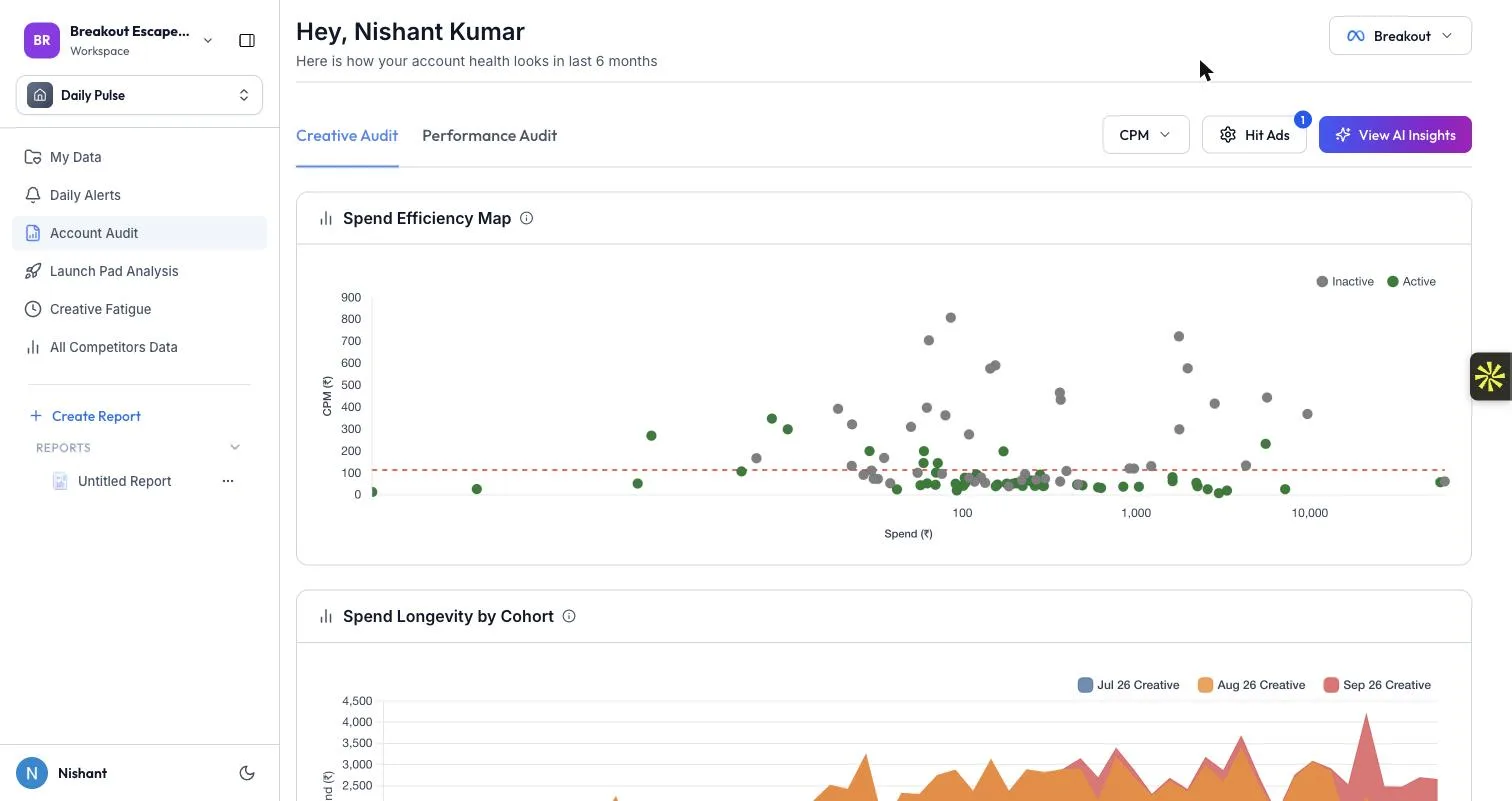Toggle the Sep 26 Creative legend series
This screenshot has height=801, width=1512.
pyautogui.click(x=1377, y=685)
